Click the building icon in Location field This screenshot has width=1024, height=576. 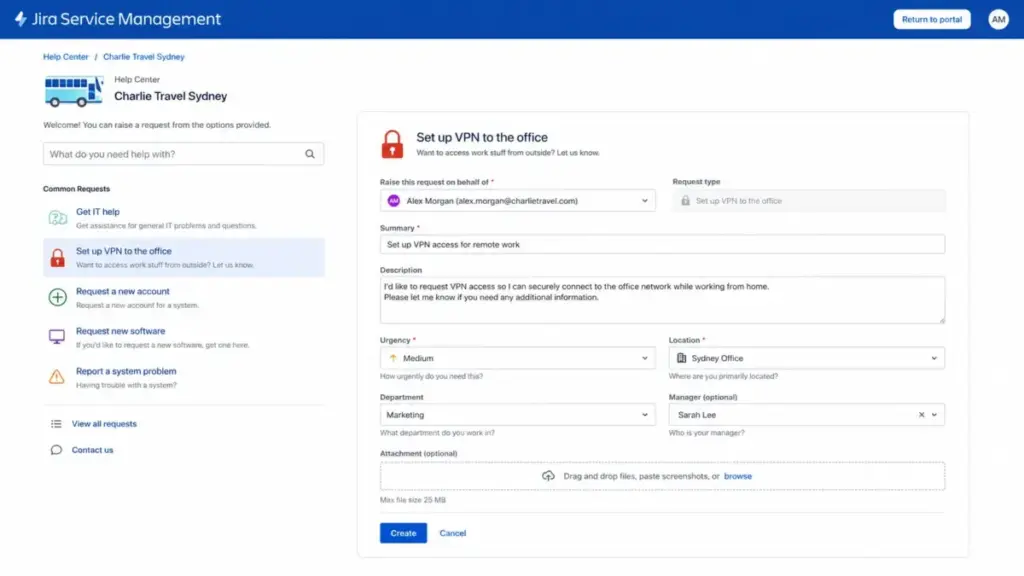point(681,359)
